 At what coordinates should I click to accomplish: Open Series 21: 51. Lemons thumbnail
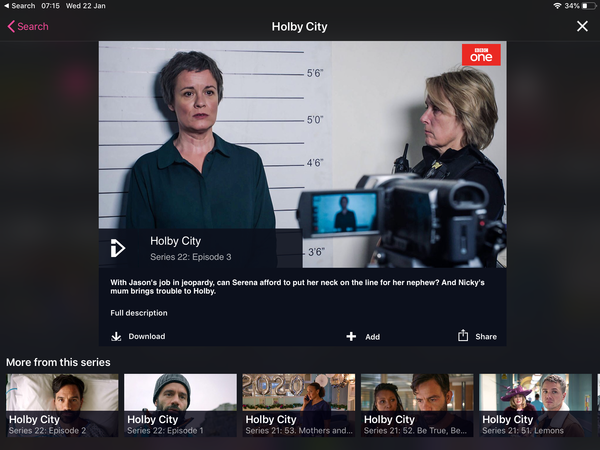coord(535,405)
